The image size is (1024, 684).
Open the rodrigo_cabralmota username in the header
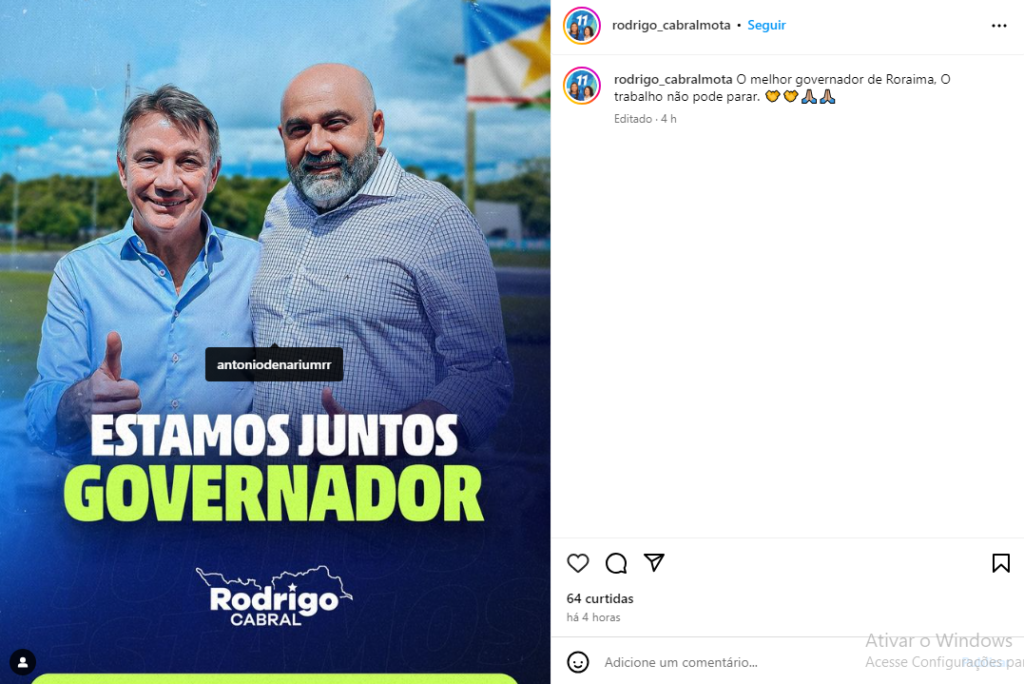pyautogui.click(x=671, y=25)
